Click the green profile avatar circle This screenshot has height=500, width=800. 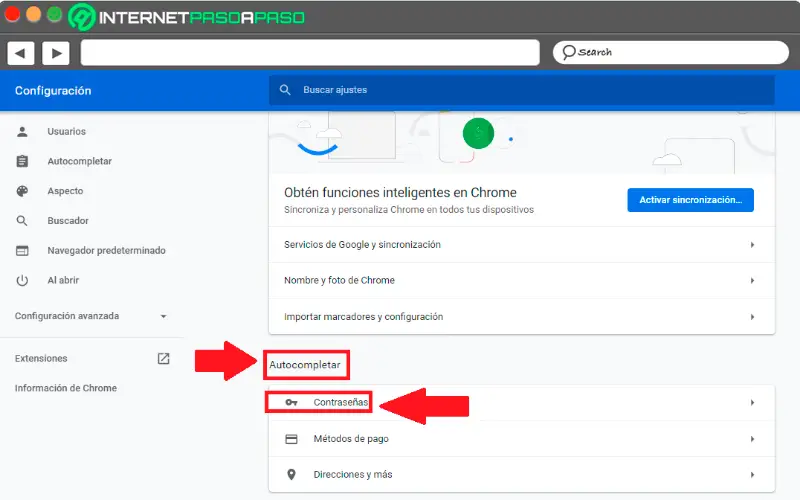tap(478, 133)
